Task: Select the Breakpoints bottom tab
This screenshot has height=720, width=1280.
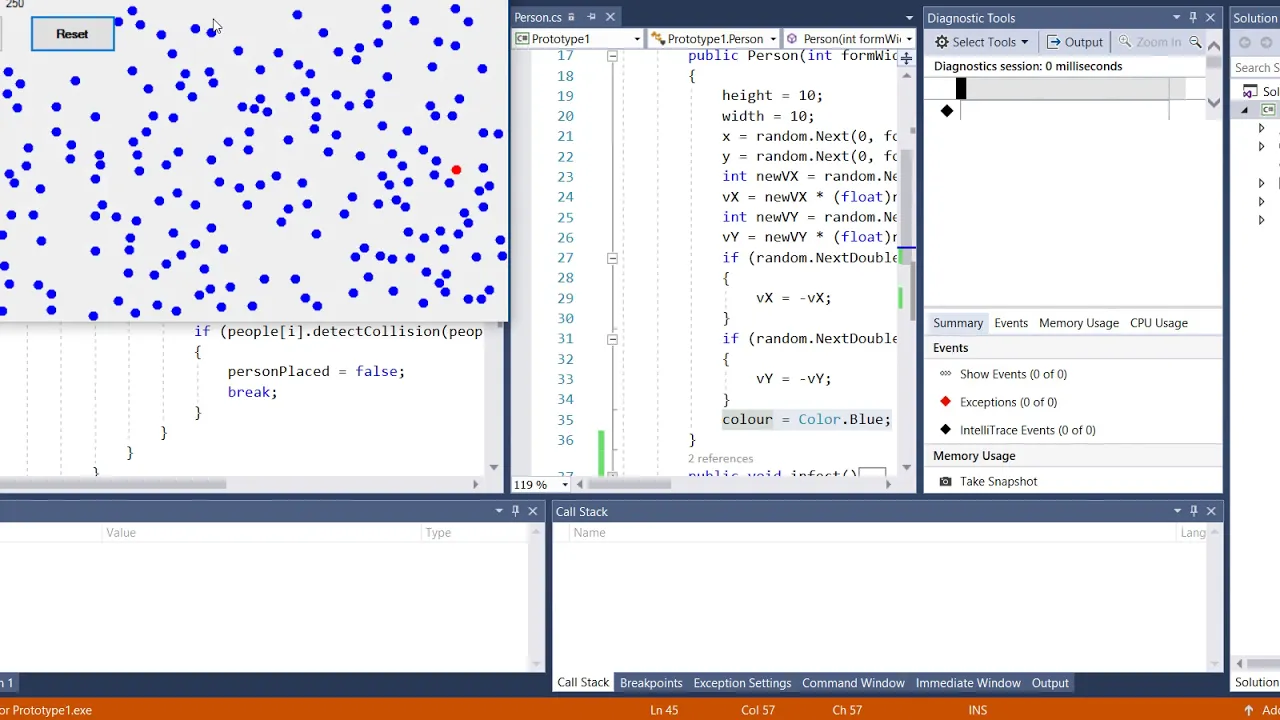Action: point(651,683)
